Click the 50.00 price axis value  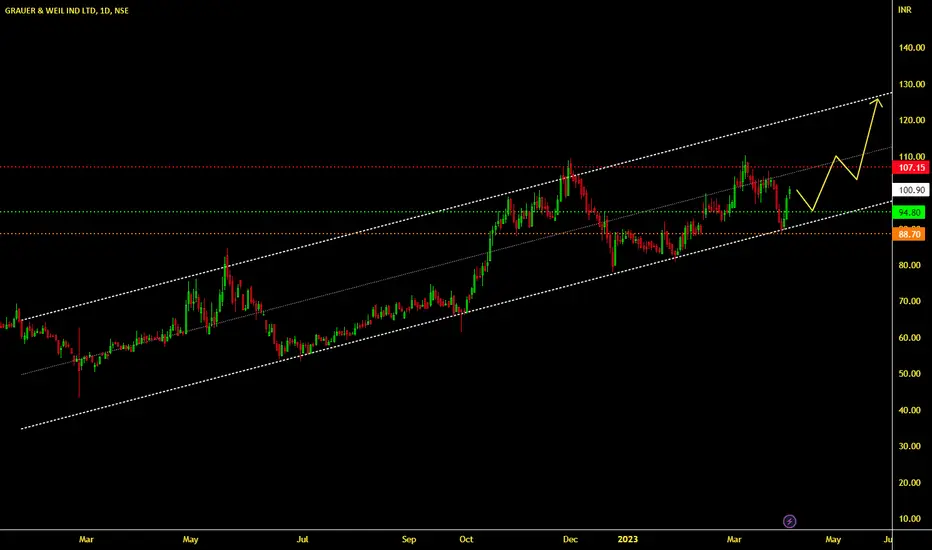pyautogui.click(x=909, y=374)
